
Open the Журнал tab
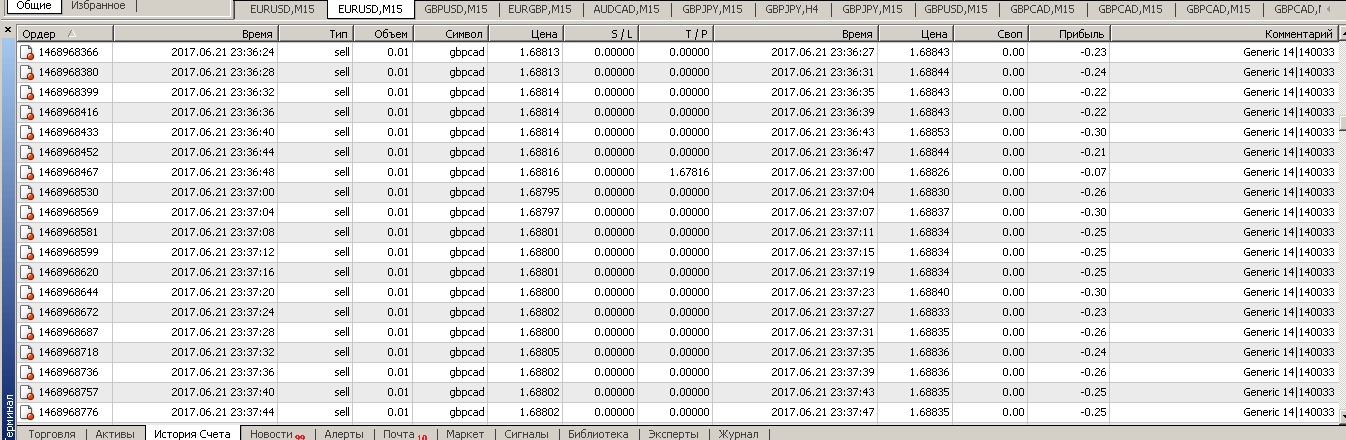pyautogui.click(x=737, y=434)
